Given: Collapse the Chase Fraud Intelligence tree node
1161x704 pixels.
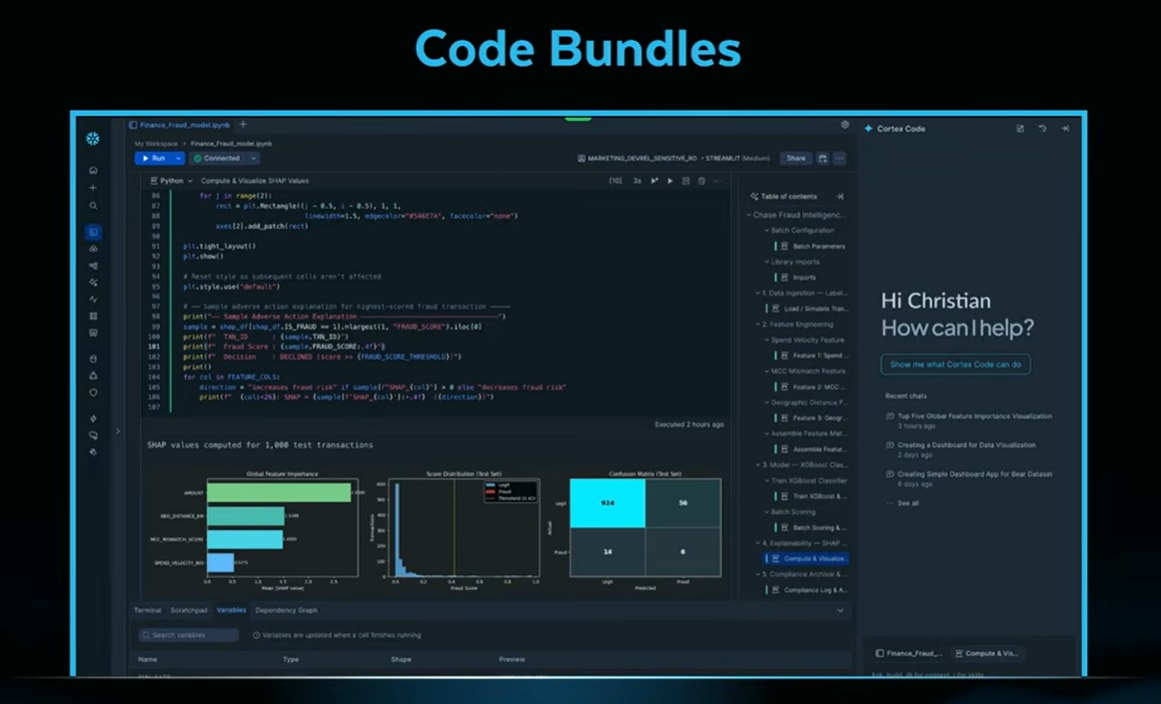Looking at the screenshot, I should (x=749, y=215).
